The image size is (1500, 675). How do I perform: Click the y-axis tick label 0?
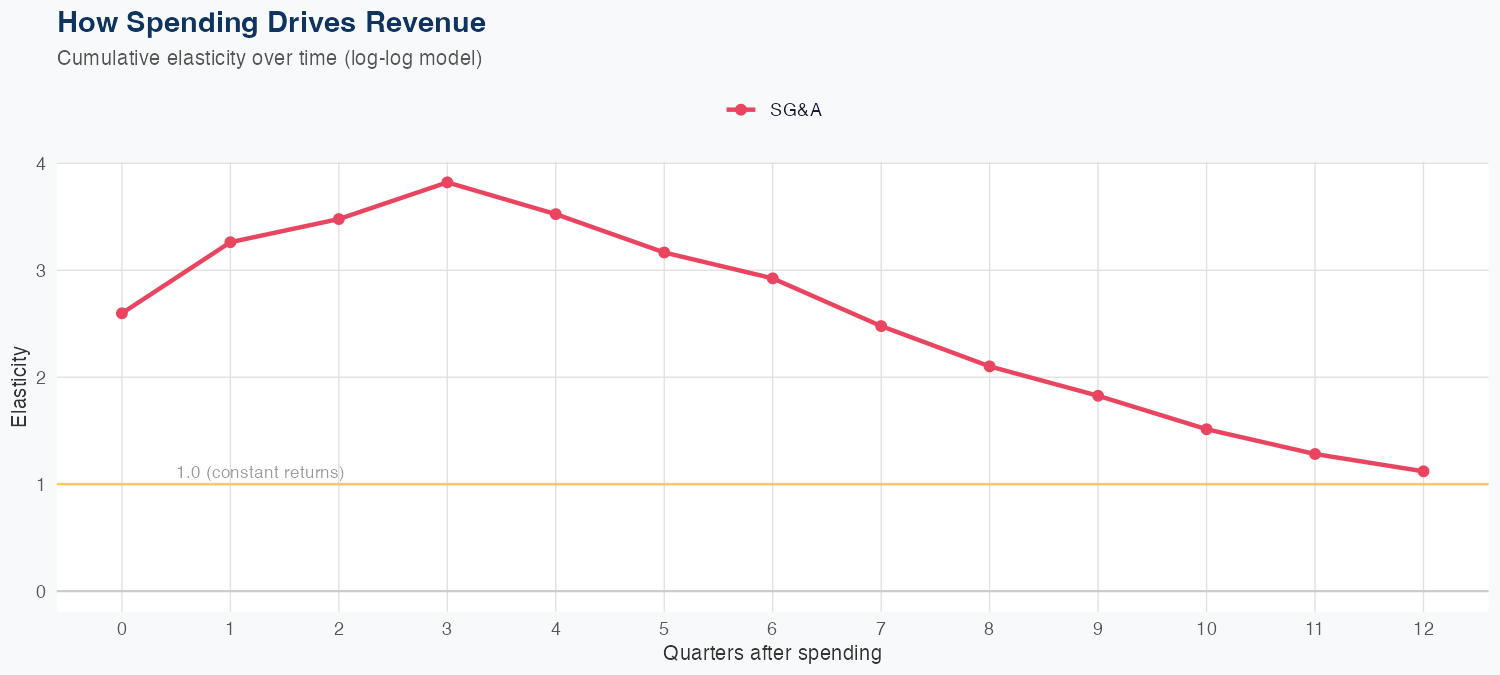pyautogui.click(x=41, y=591)
